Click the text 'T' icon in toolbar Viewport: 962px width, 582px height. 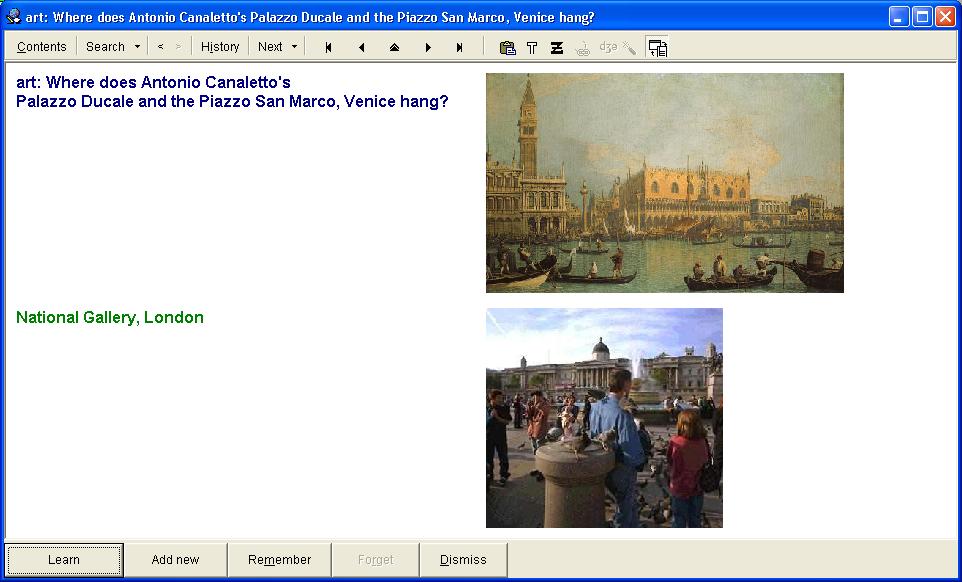[532, 47]
